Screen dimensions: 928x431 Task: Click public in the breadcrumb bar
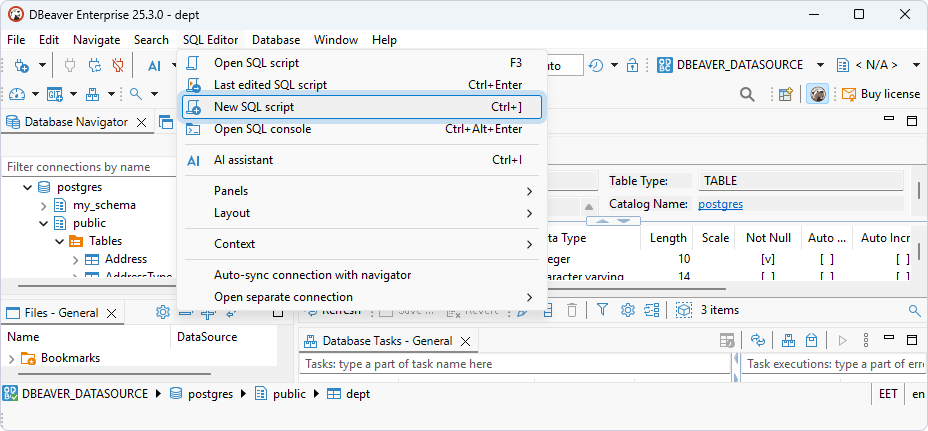(x=289, y=394)
